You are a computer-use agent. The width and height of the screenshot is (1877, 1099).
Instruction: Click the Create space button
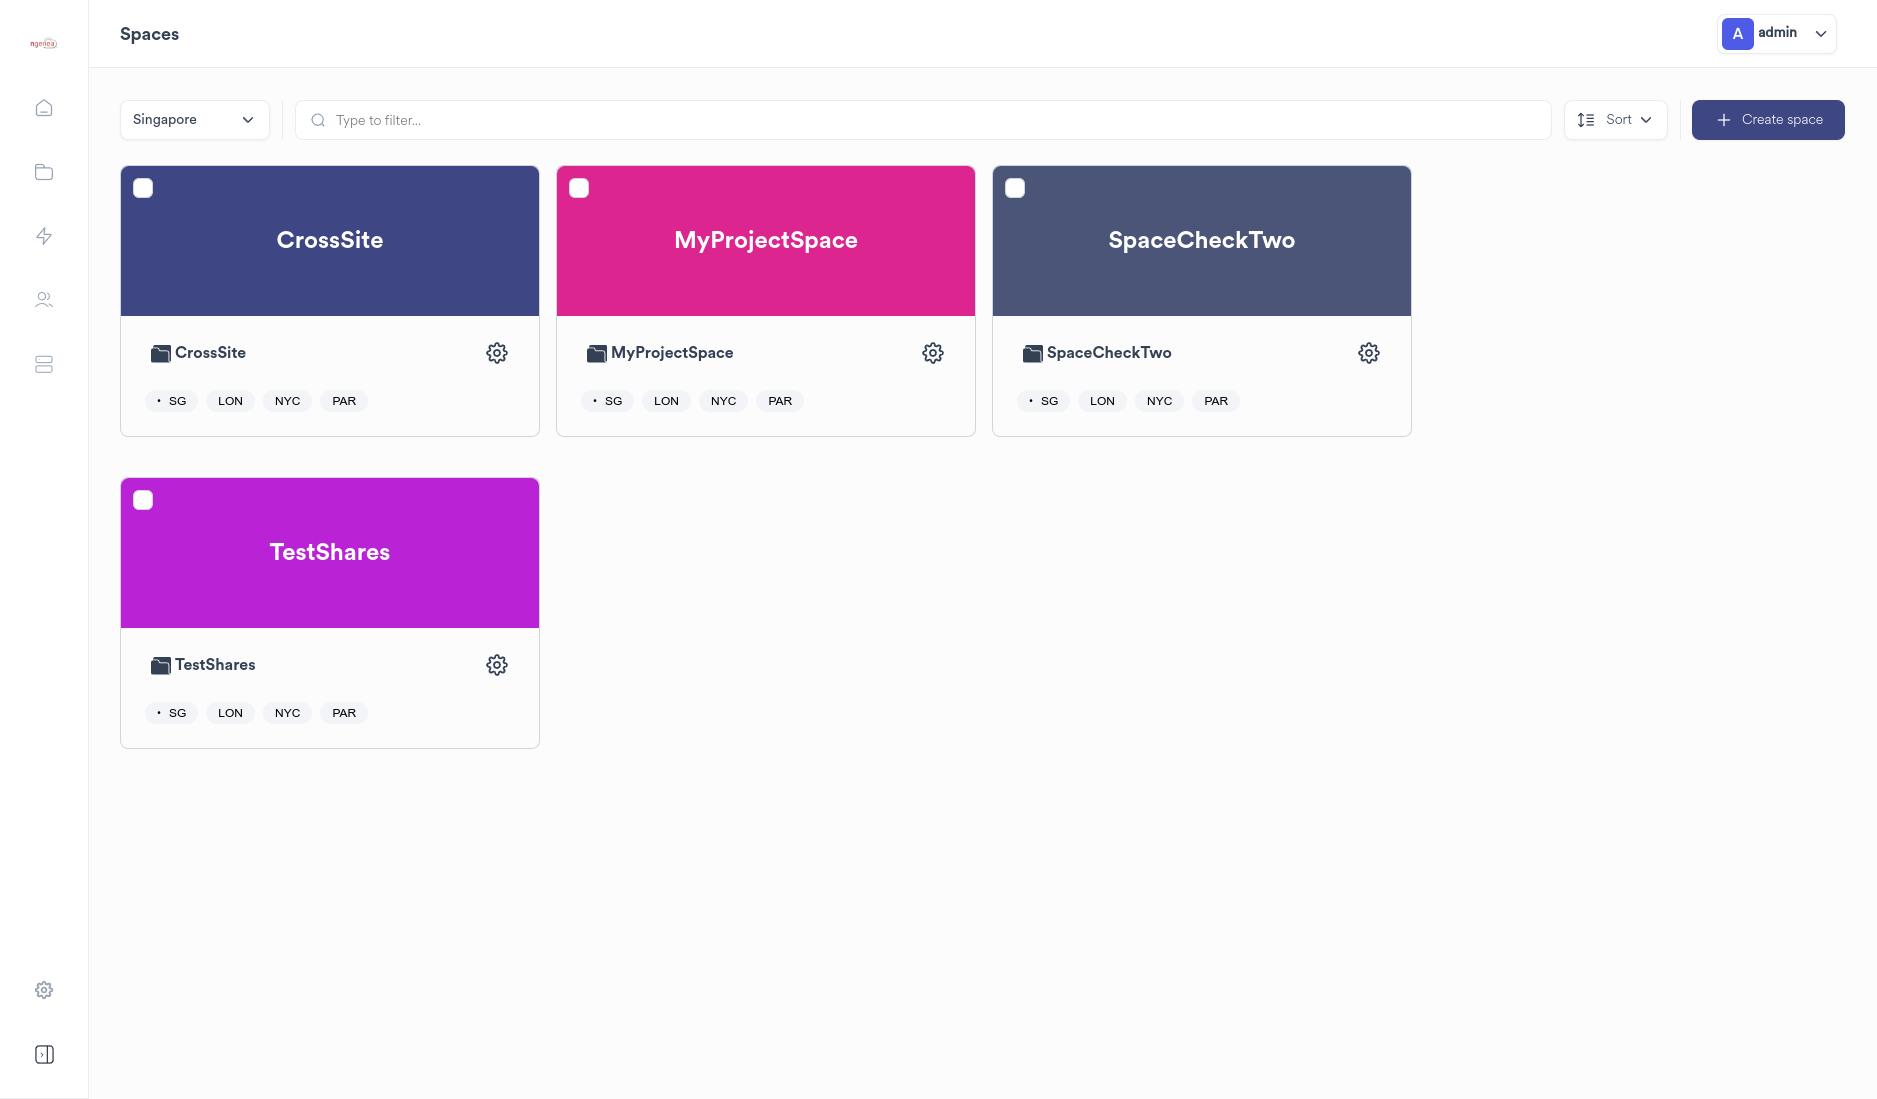click(x=1767, y=120)
